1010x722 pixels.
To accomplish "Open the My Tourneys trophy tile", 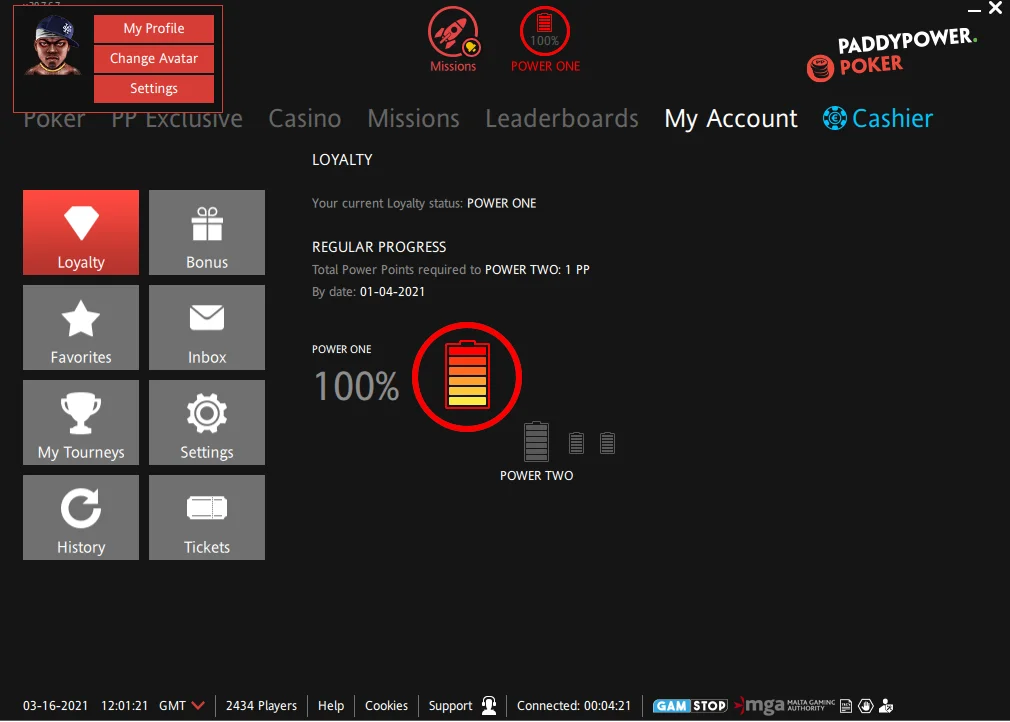I will 81,422.
